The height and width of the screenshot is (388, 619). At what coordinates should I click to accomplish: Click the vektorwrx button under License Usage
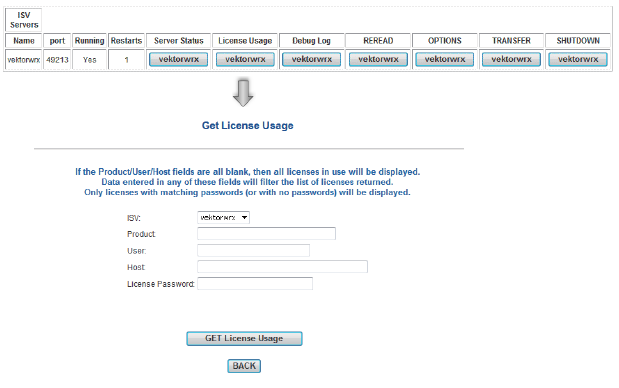(245, 60)
